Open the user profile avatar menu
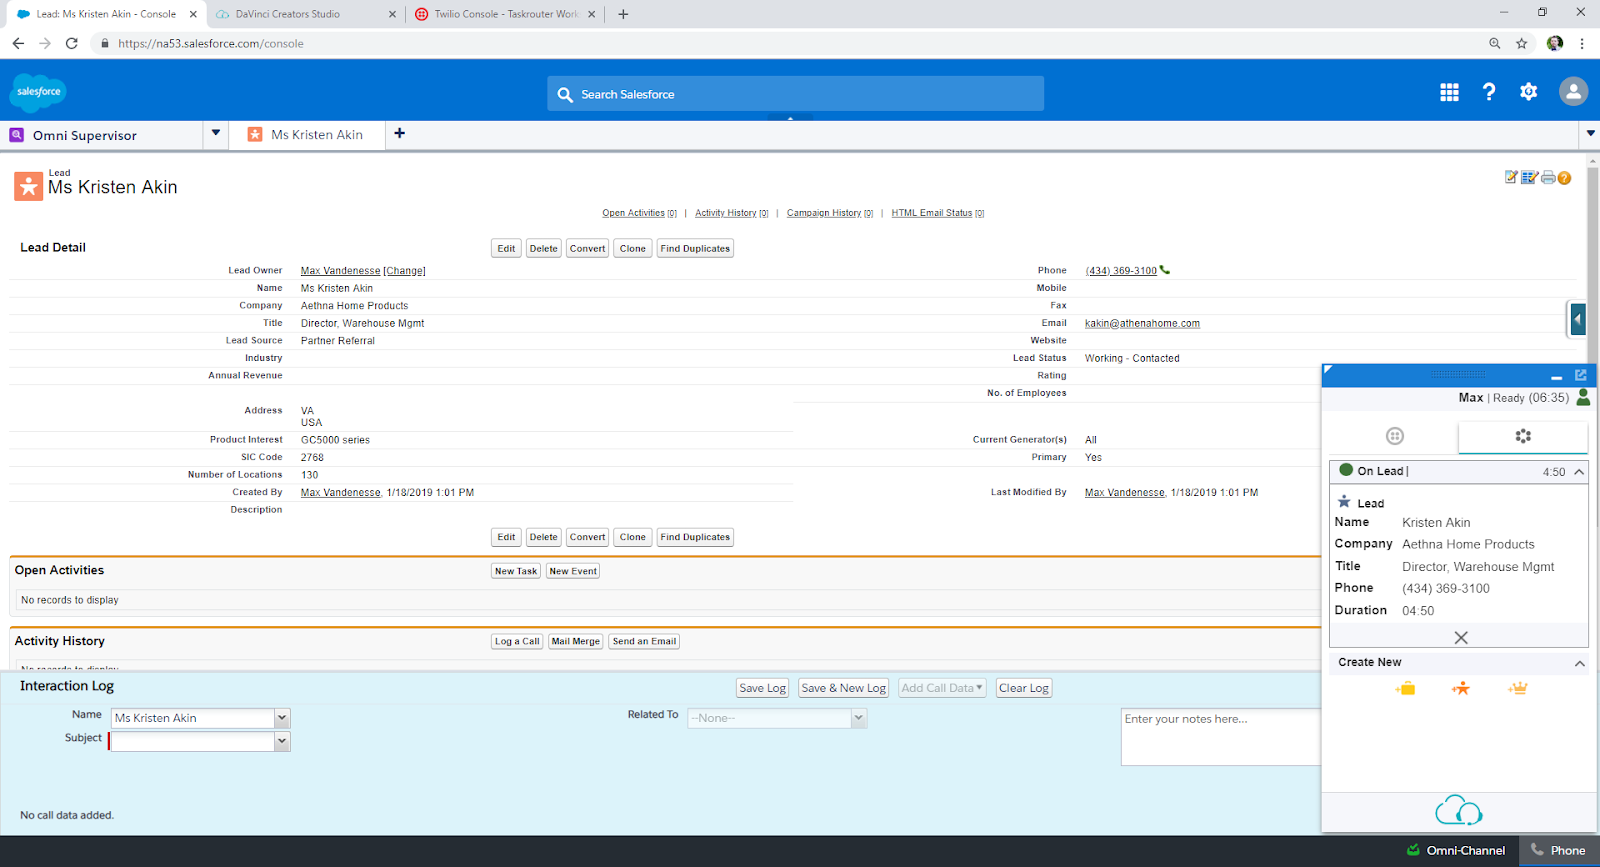Screen dimensions: 1600x867 click(1573, 92)
